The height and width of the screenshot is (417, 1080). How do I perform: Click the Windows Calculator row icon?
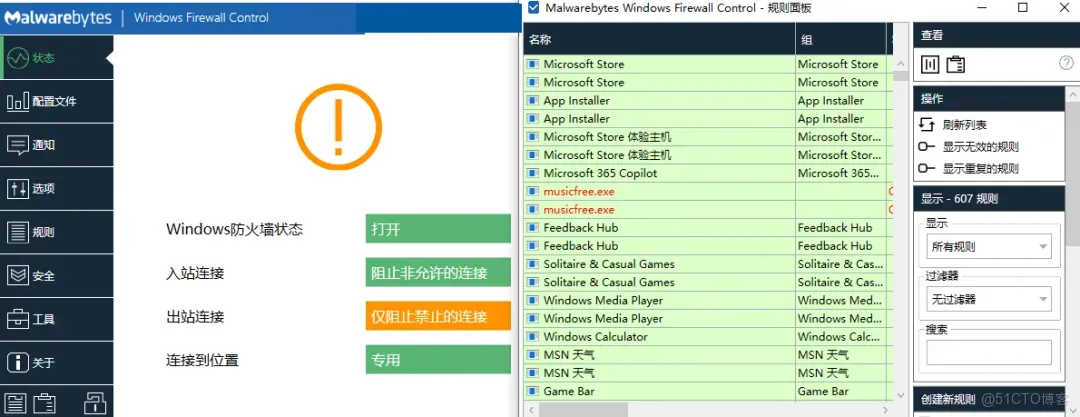(x=532, y=337)
